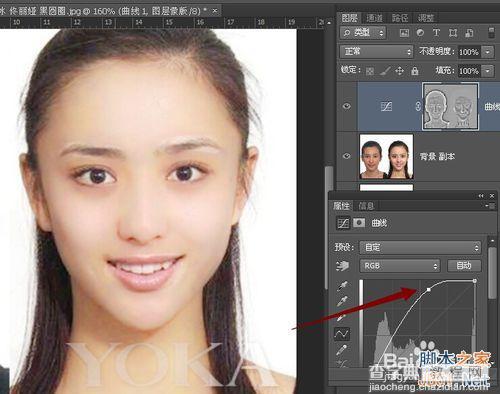Pick the gray point eyedropper
The width and height of the screenshot is (500, 394).
pos(342,301)
